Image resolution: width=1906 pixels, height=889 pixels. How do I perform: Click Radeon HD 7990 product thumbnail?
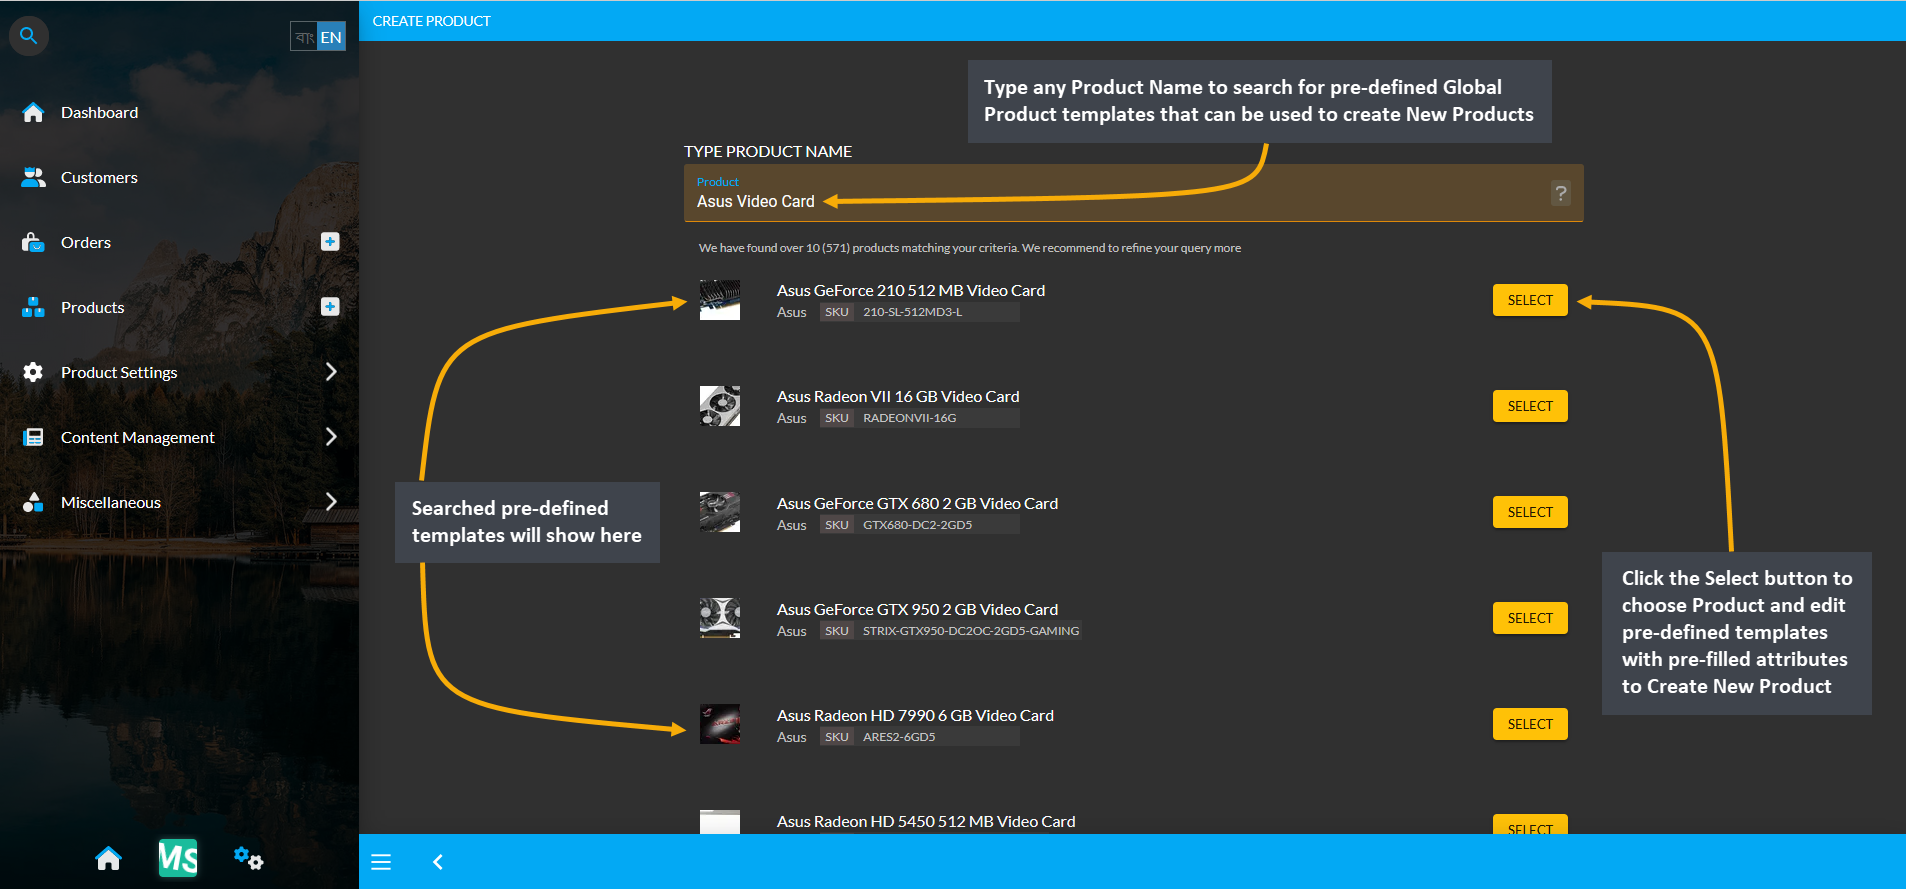click(720, 724)
